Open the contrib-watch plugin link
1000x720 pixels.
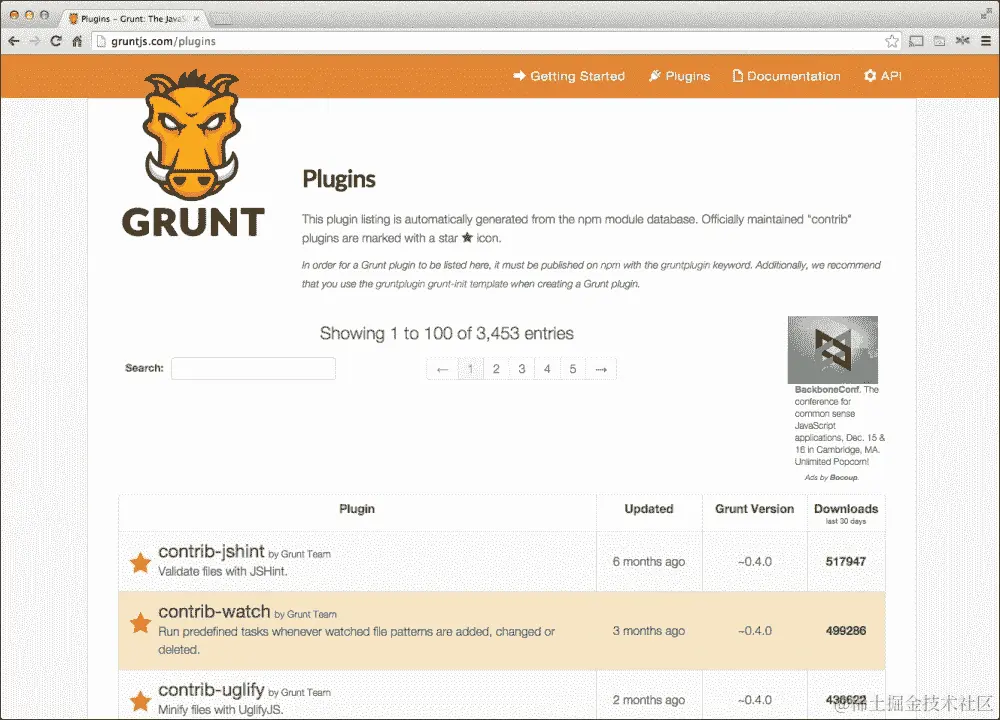(214, 612)
